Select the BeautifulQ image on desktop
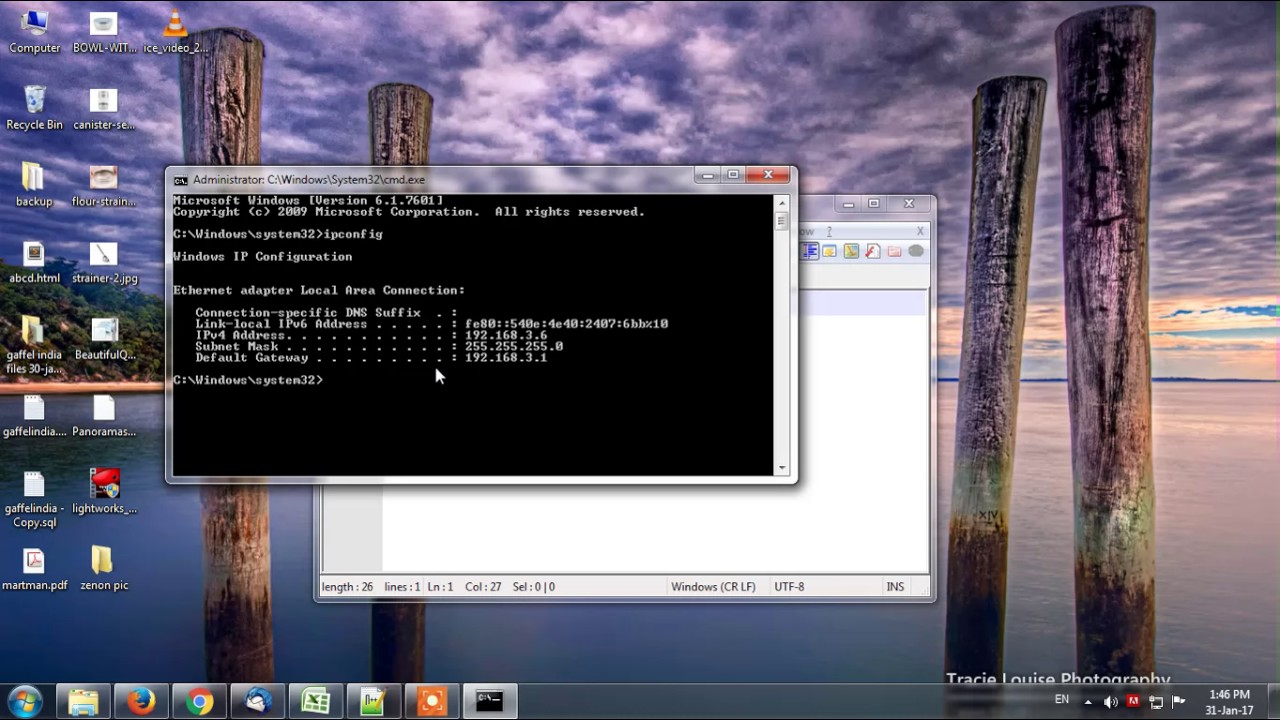Viewport: 1280px width, 720px height. (x=104, y=339)
